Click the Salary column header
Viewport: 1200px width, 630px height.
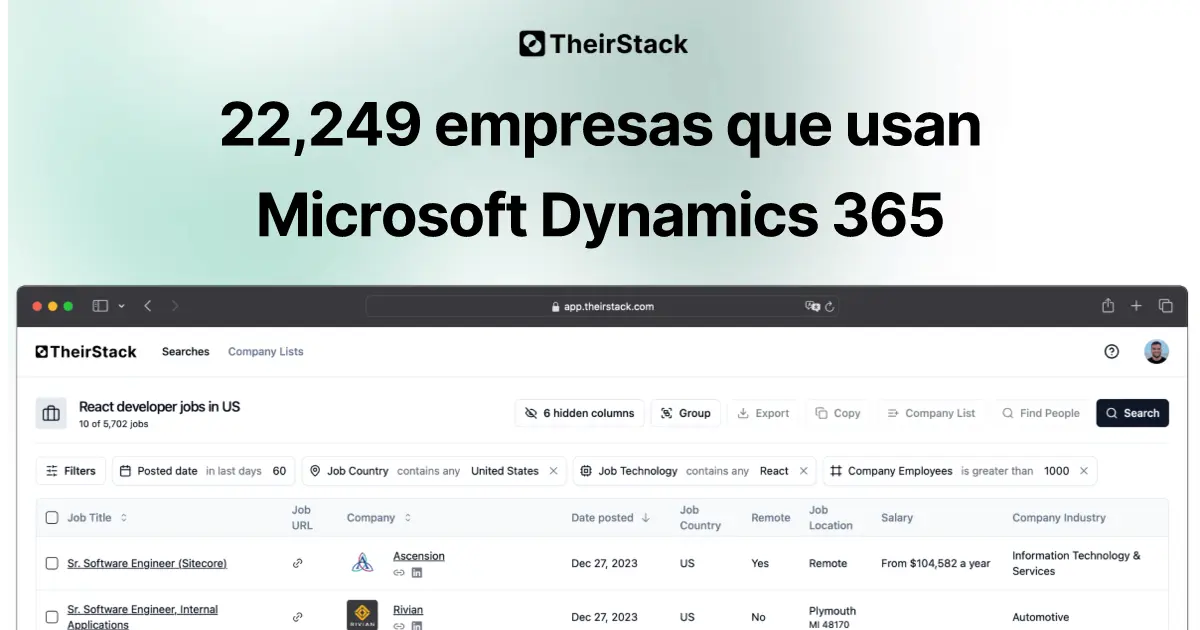coord(897,518)
